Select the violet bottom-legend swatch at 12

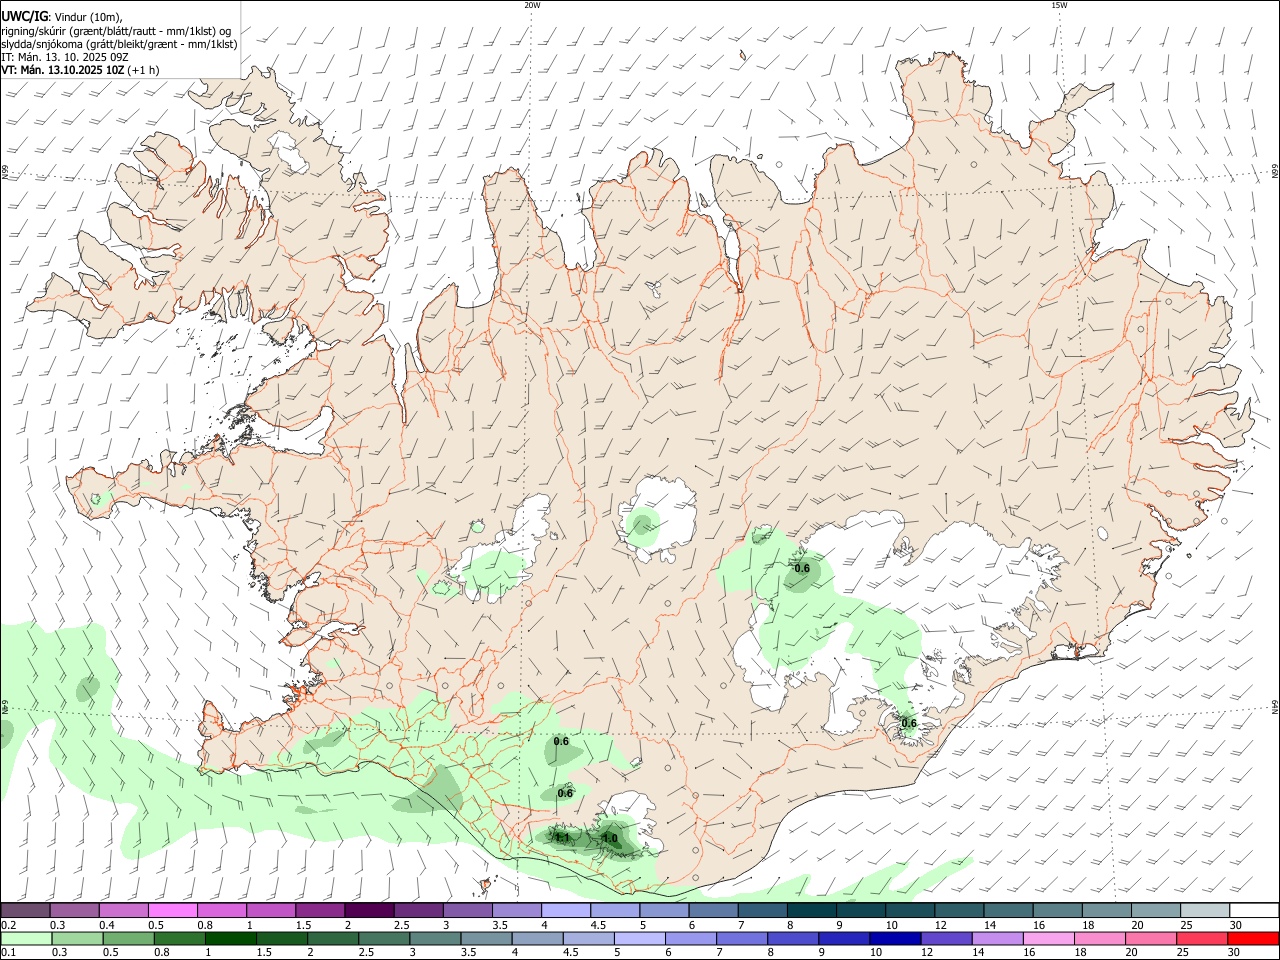(947, 938)
